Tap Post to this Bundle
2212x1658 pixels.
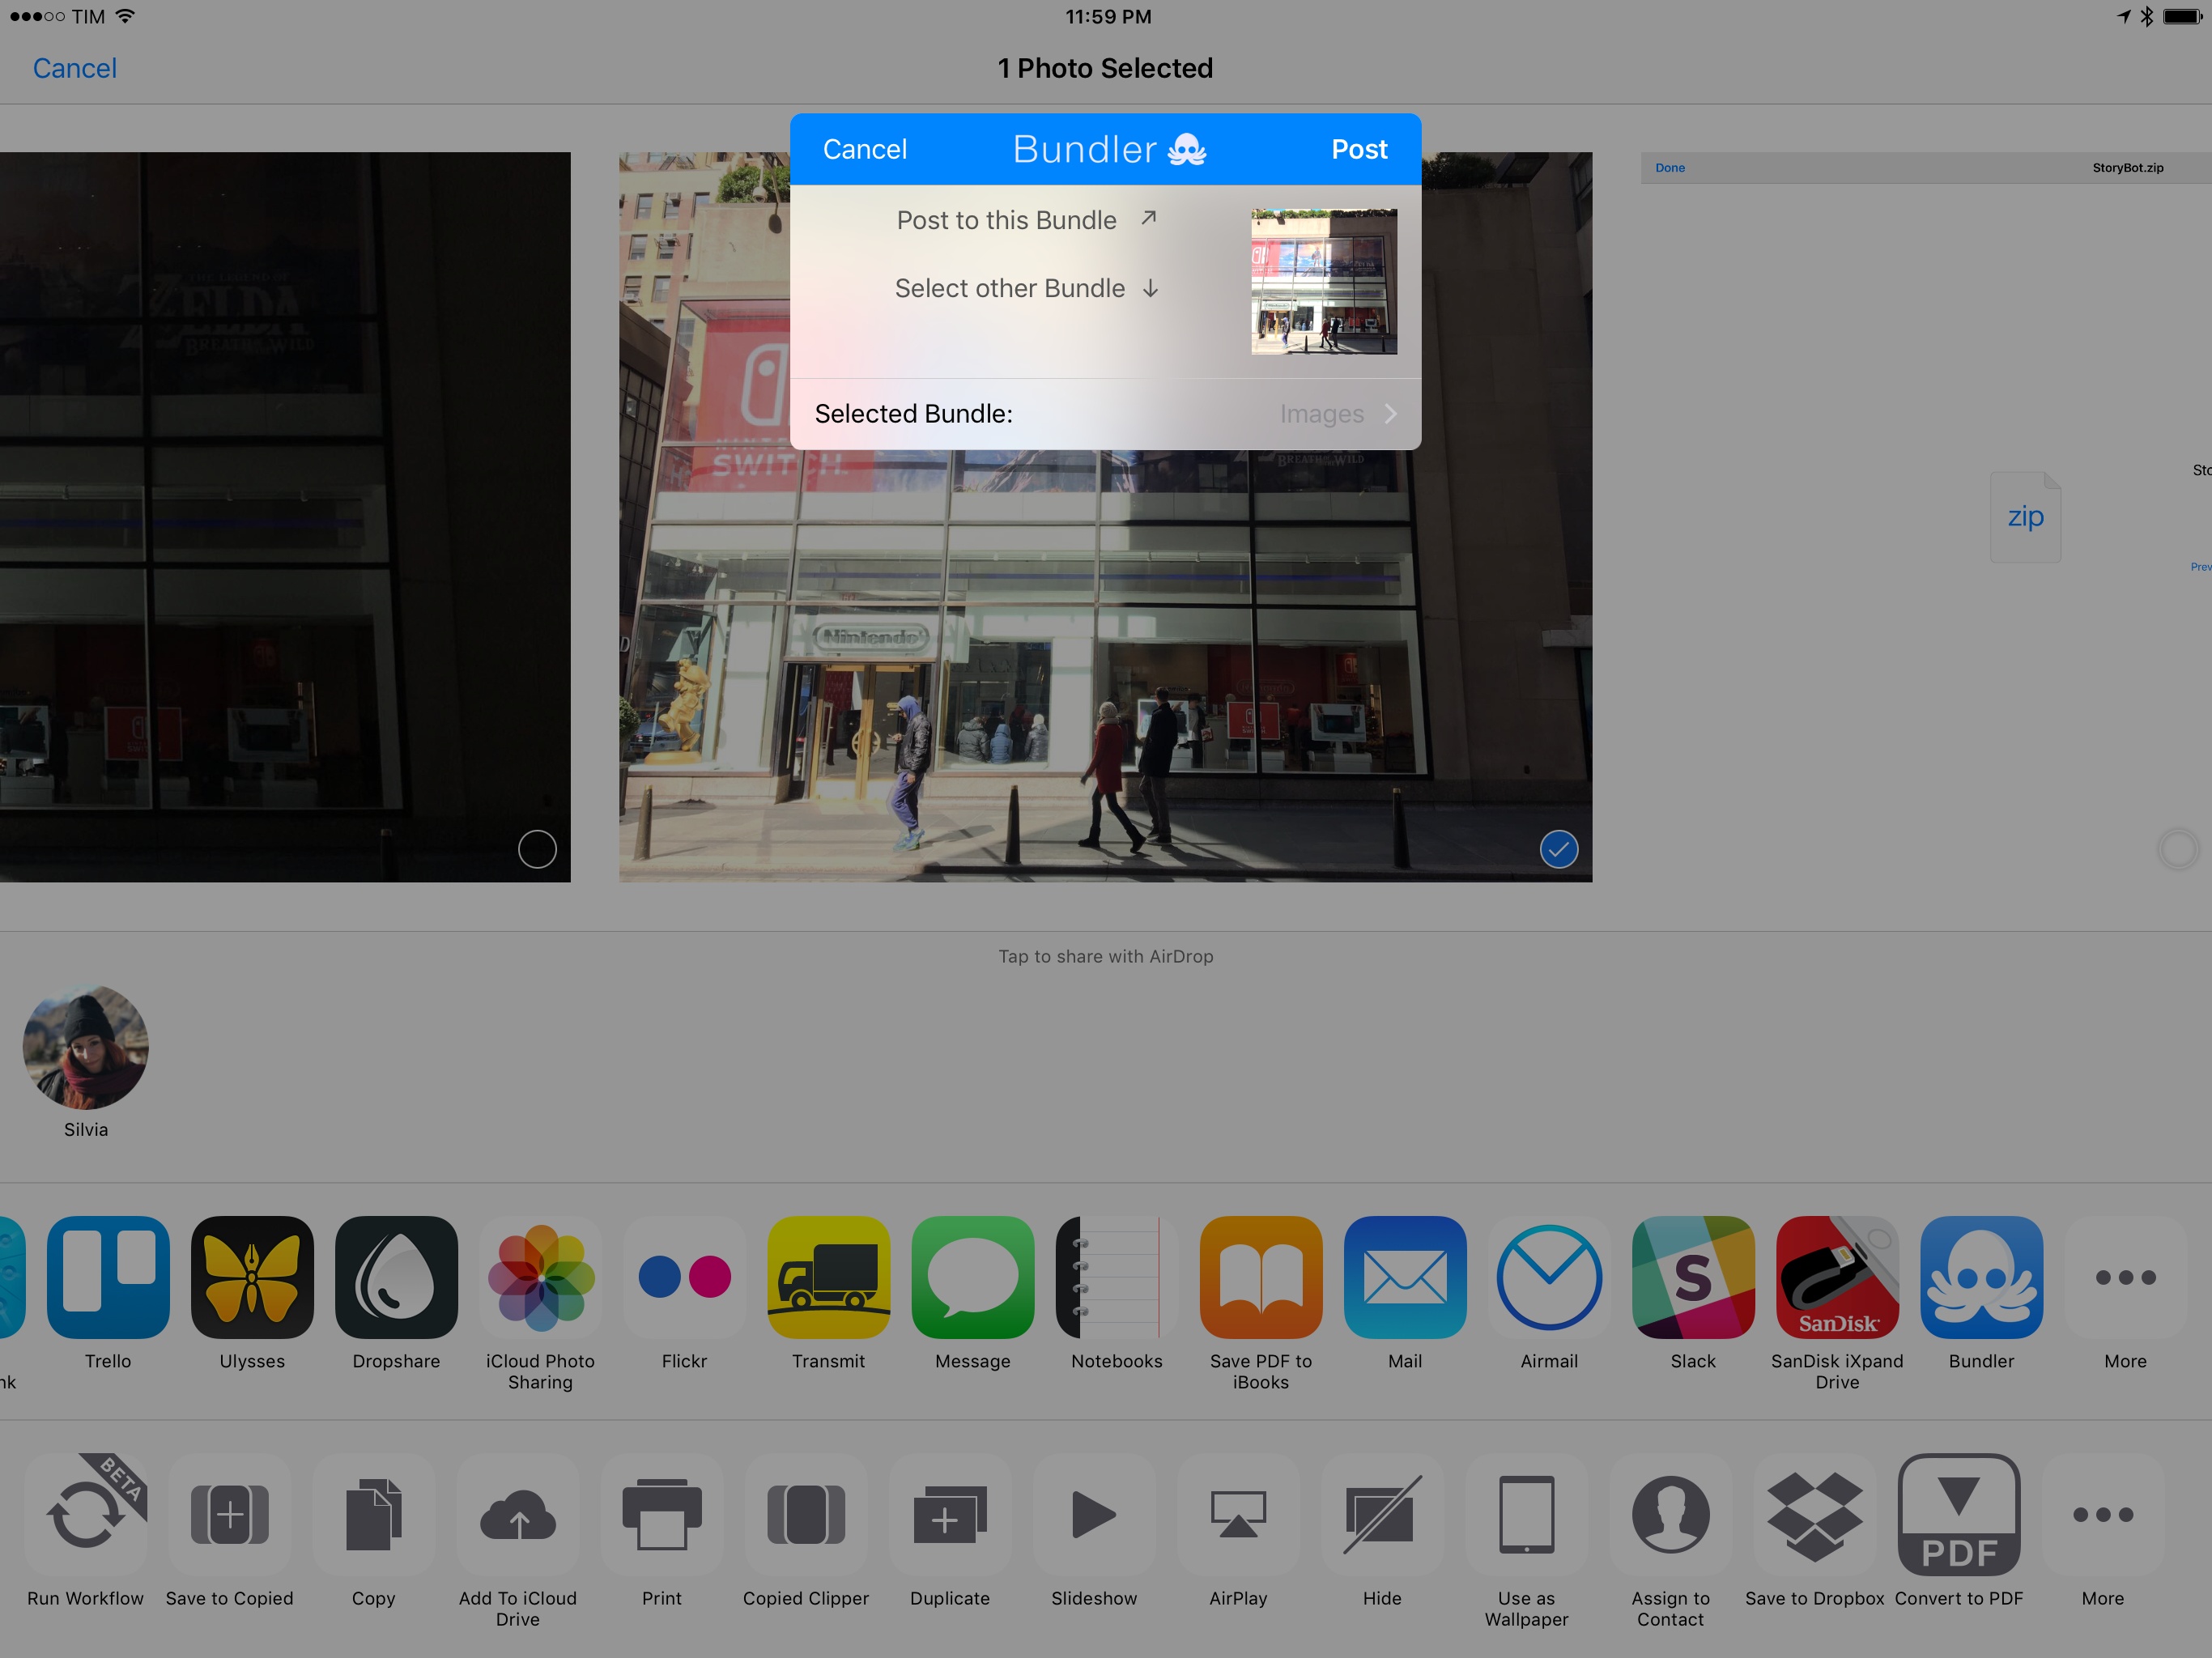(x=1027, y=220)
